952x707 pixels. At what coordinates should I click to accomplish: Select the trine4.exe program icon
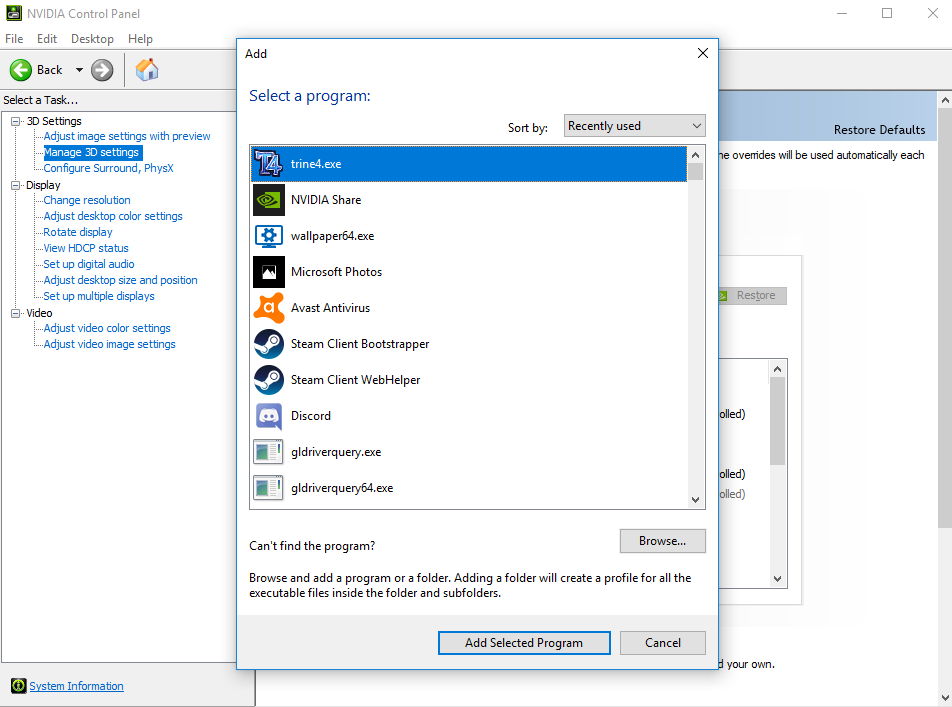point(268,164)
